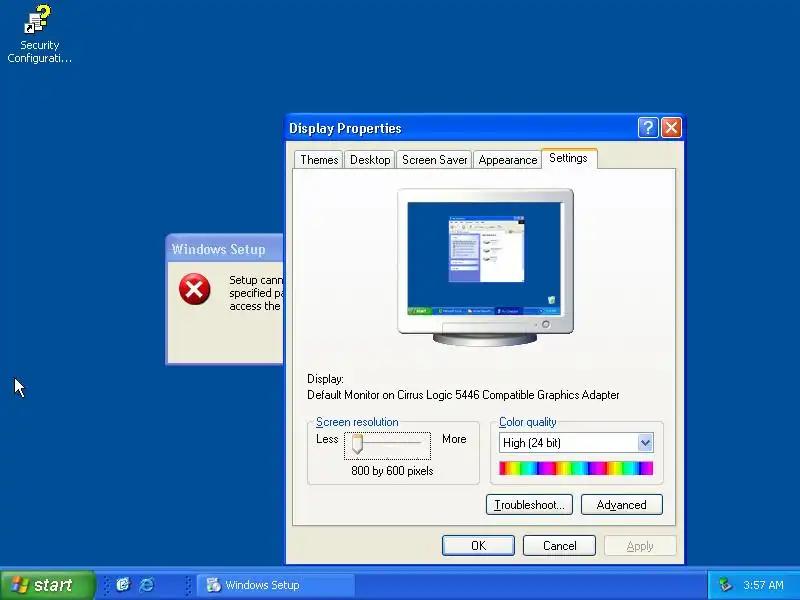
Task: Click the monitor preview image
Action: (485, 267)
